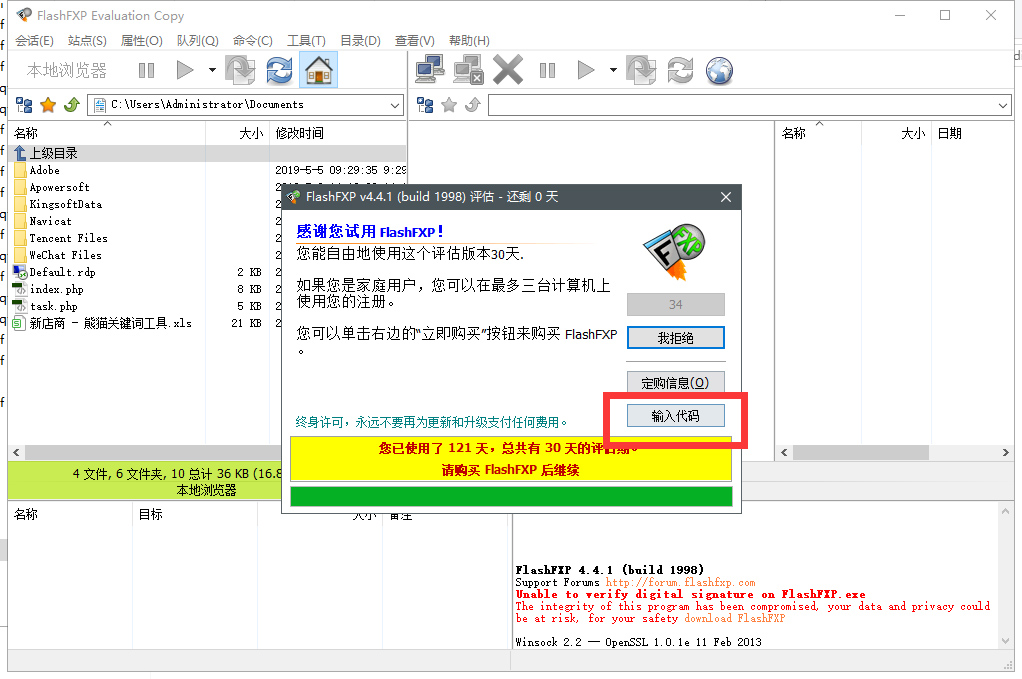Open the 工具(T) menu
The width and height of the screenshot is (1022, 679).
(306, 41)
